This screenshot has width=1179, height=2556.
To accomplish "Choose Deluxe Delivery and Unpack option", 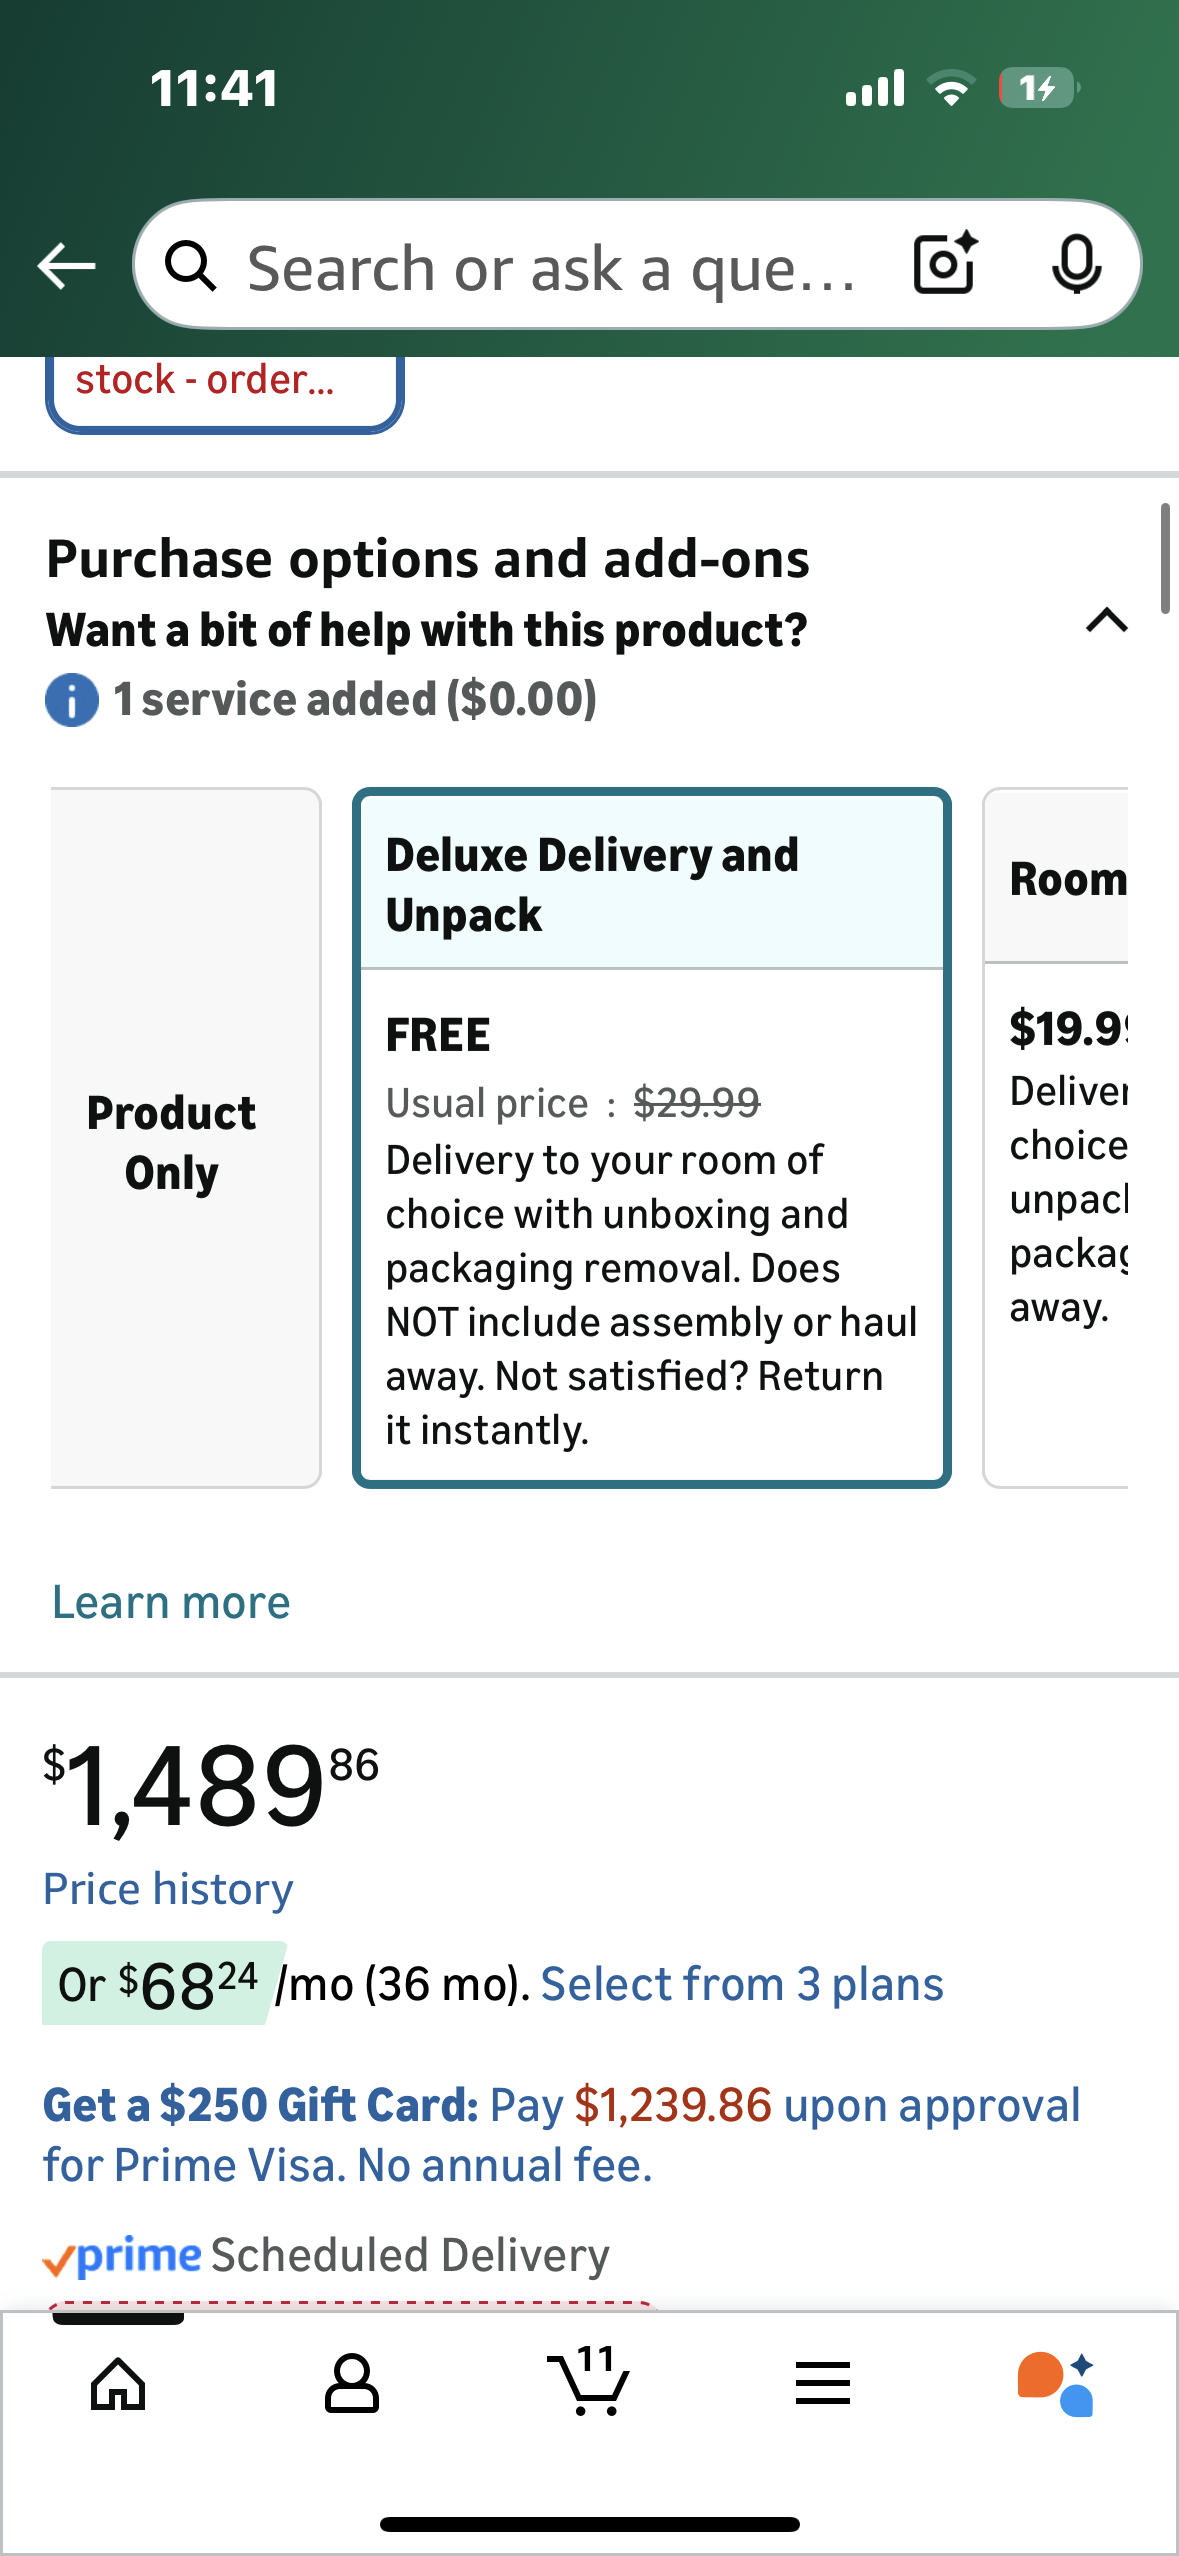I will 651,1138.
